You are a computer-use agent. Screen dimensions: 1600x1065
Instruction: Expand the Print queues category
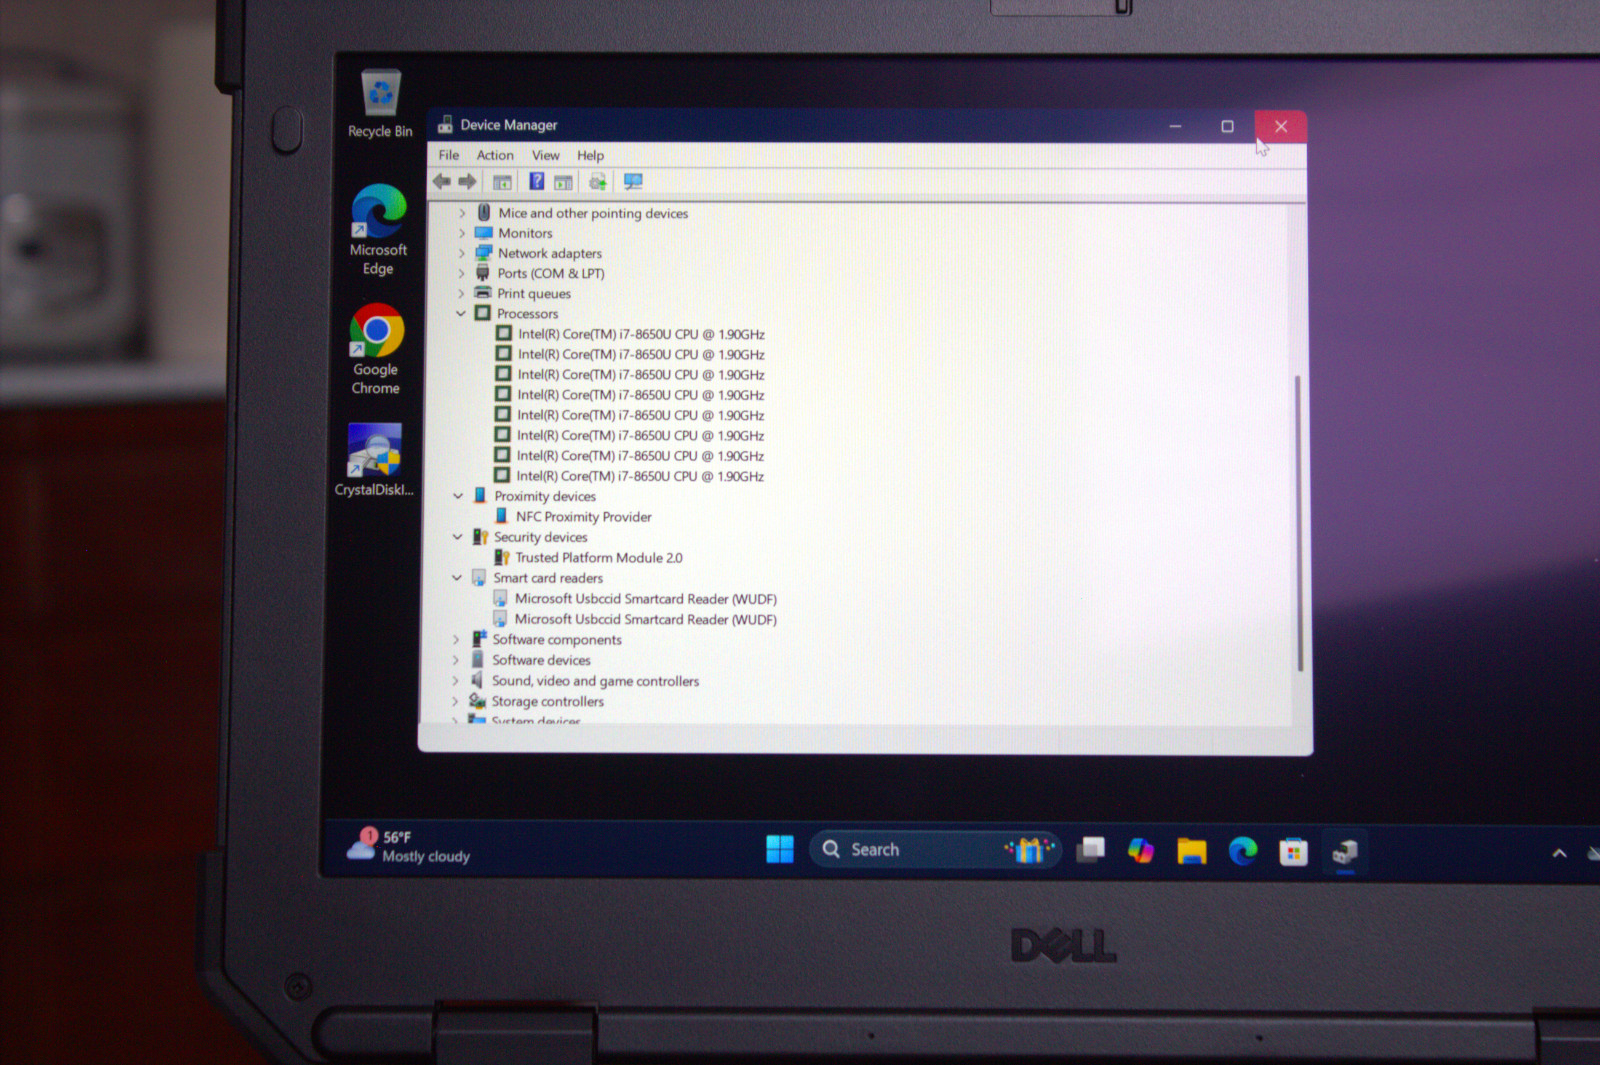tap(461, 294)
